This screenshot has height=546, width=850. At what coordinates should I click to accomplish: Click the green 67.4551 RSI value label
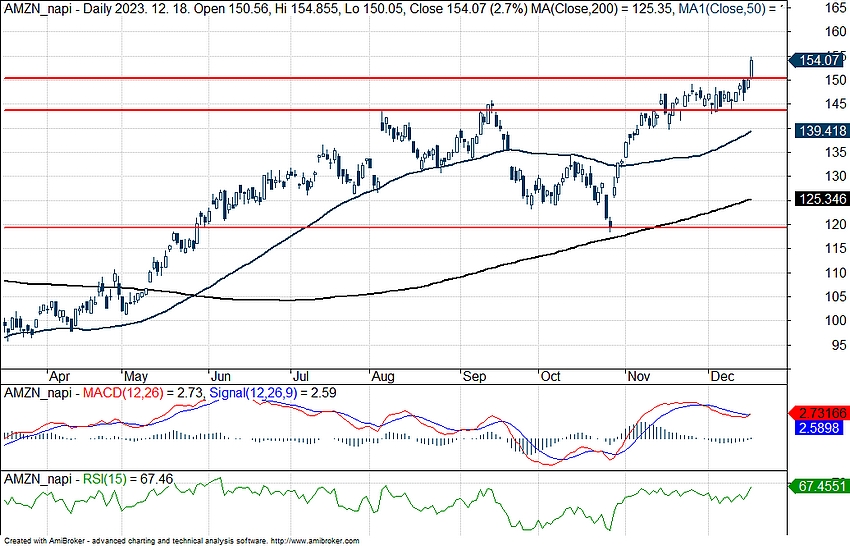[x=820, y=486]
